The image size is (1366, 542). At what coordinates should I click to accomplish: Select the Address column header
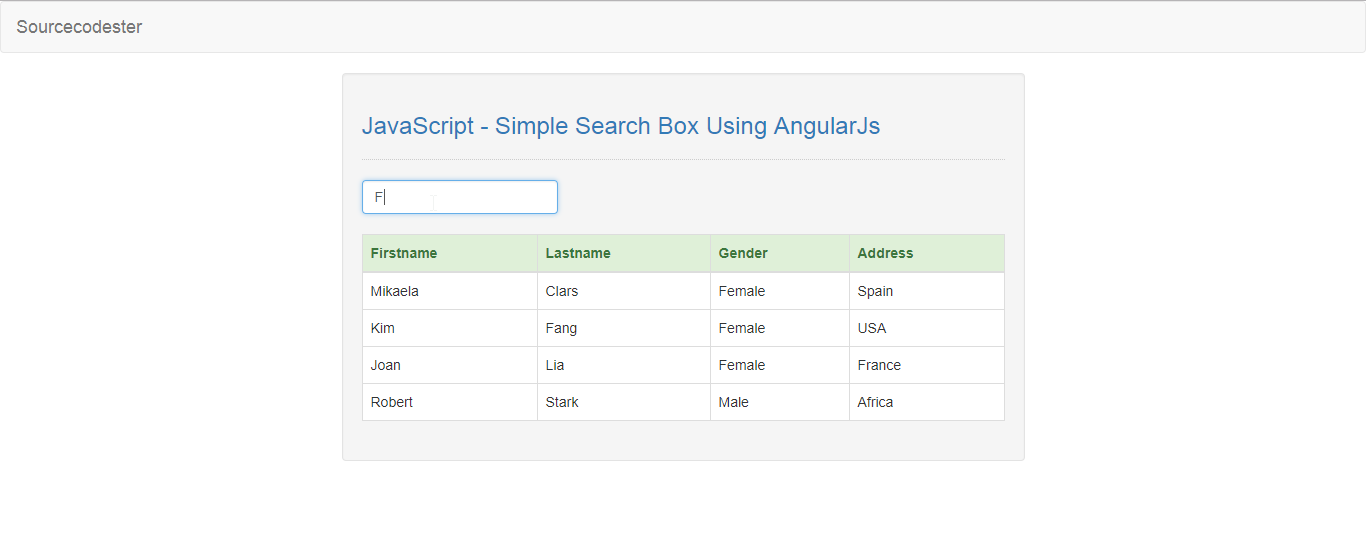(x=927, y=253)
